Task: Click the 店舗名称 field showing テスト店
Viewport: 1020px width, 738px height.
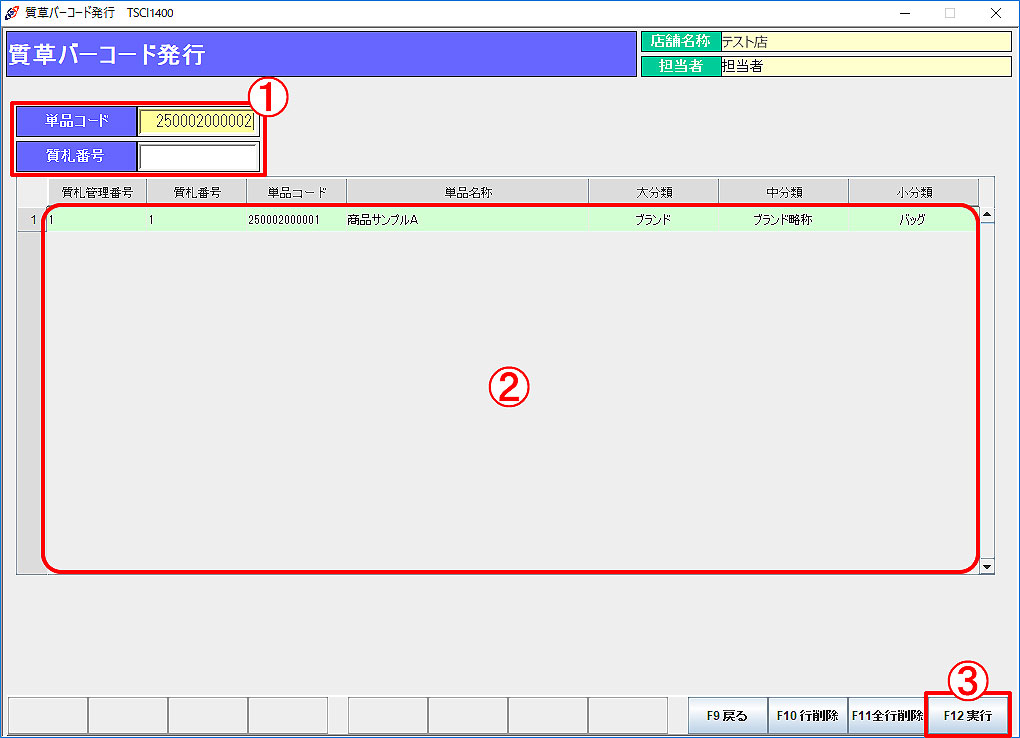Action: (x=866, y=42)
